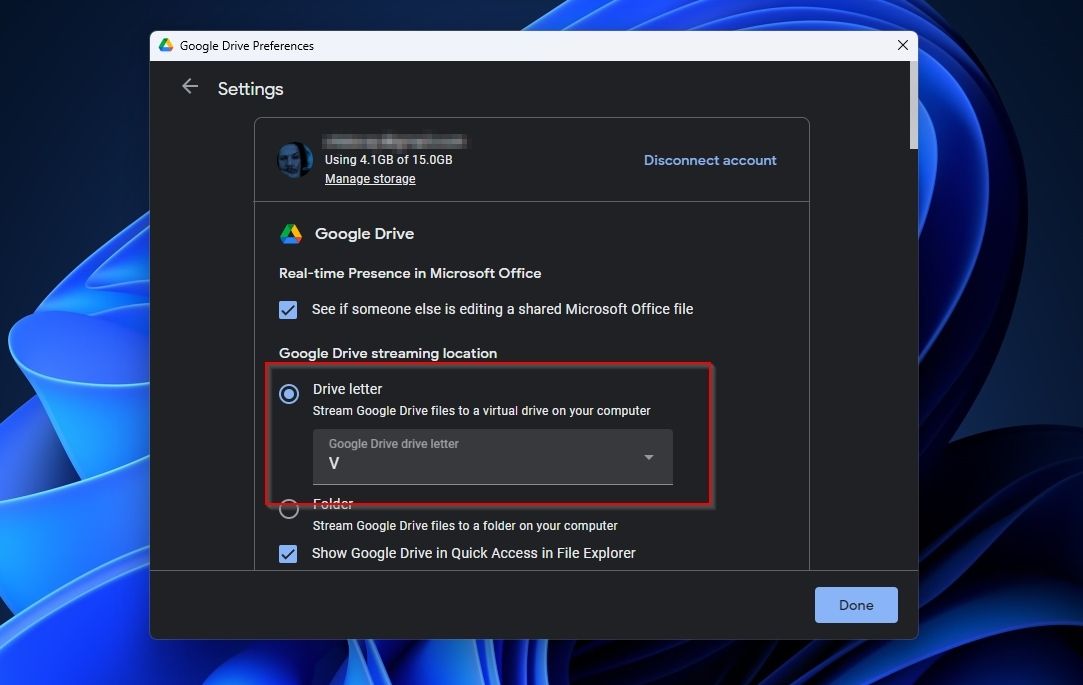Open the Google Drive drive letter dropdown
Viewport: 1083px width, 685px height.
point(492,455)
